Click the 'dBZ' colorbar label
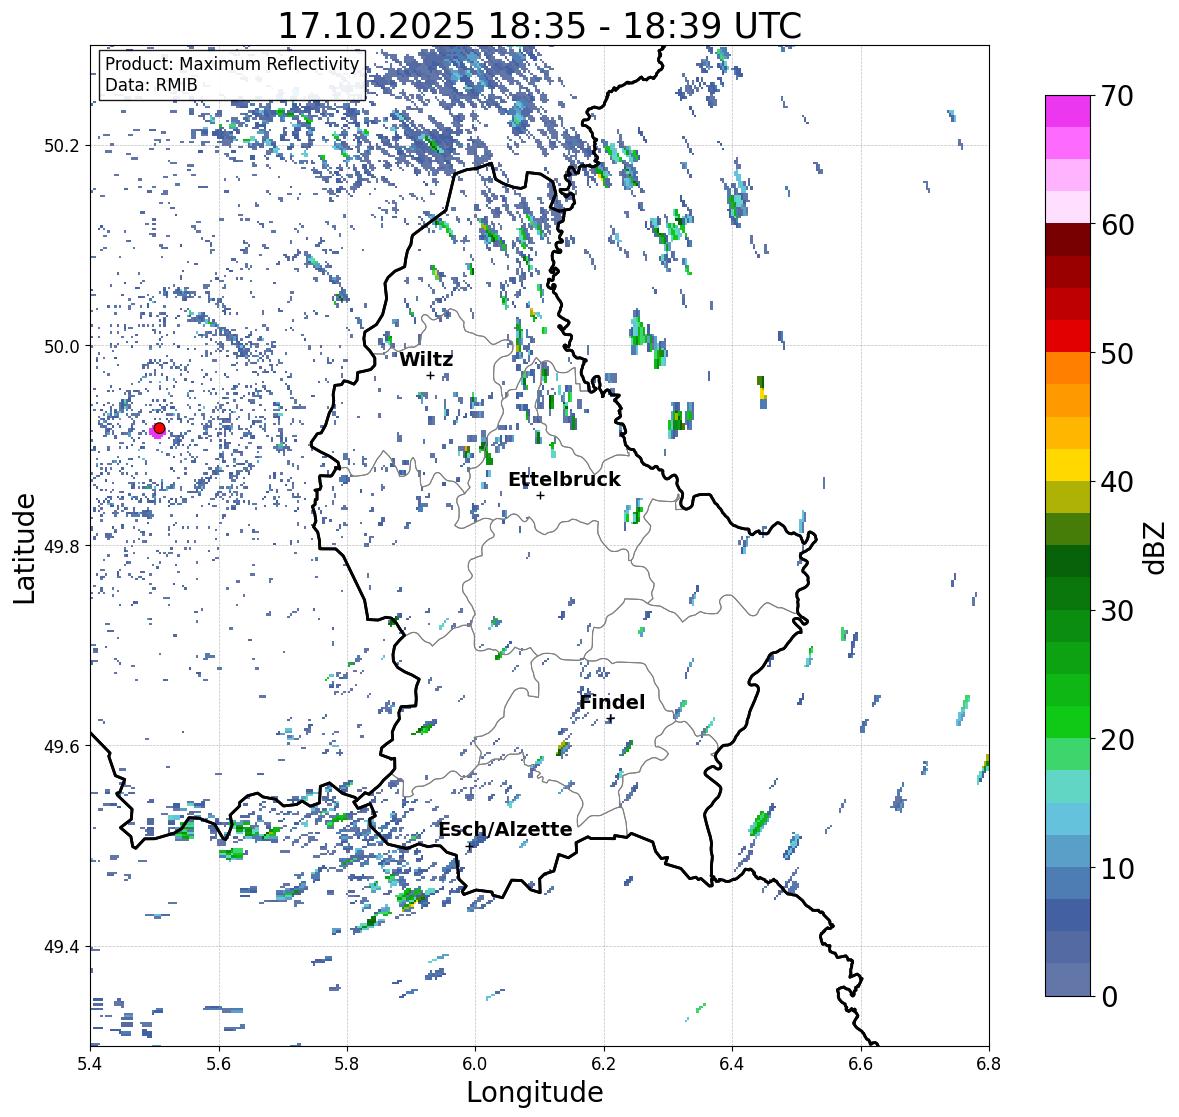The height and width of the screenshot is (1117, 1179). pos(1156,548)
